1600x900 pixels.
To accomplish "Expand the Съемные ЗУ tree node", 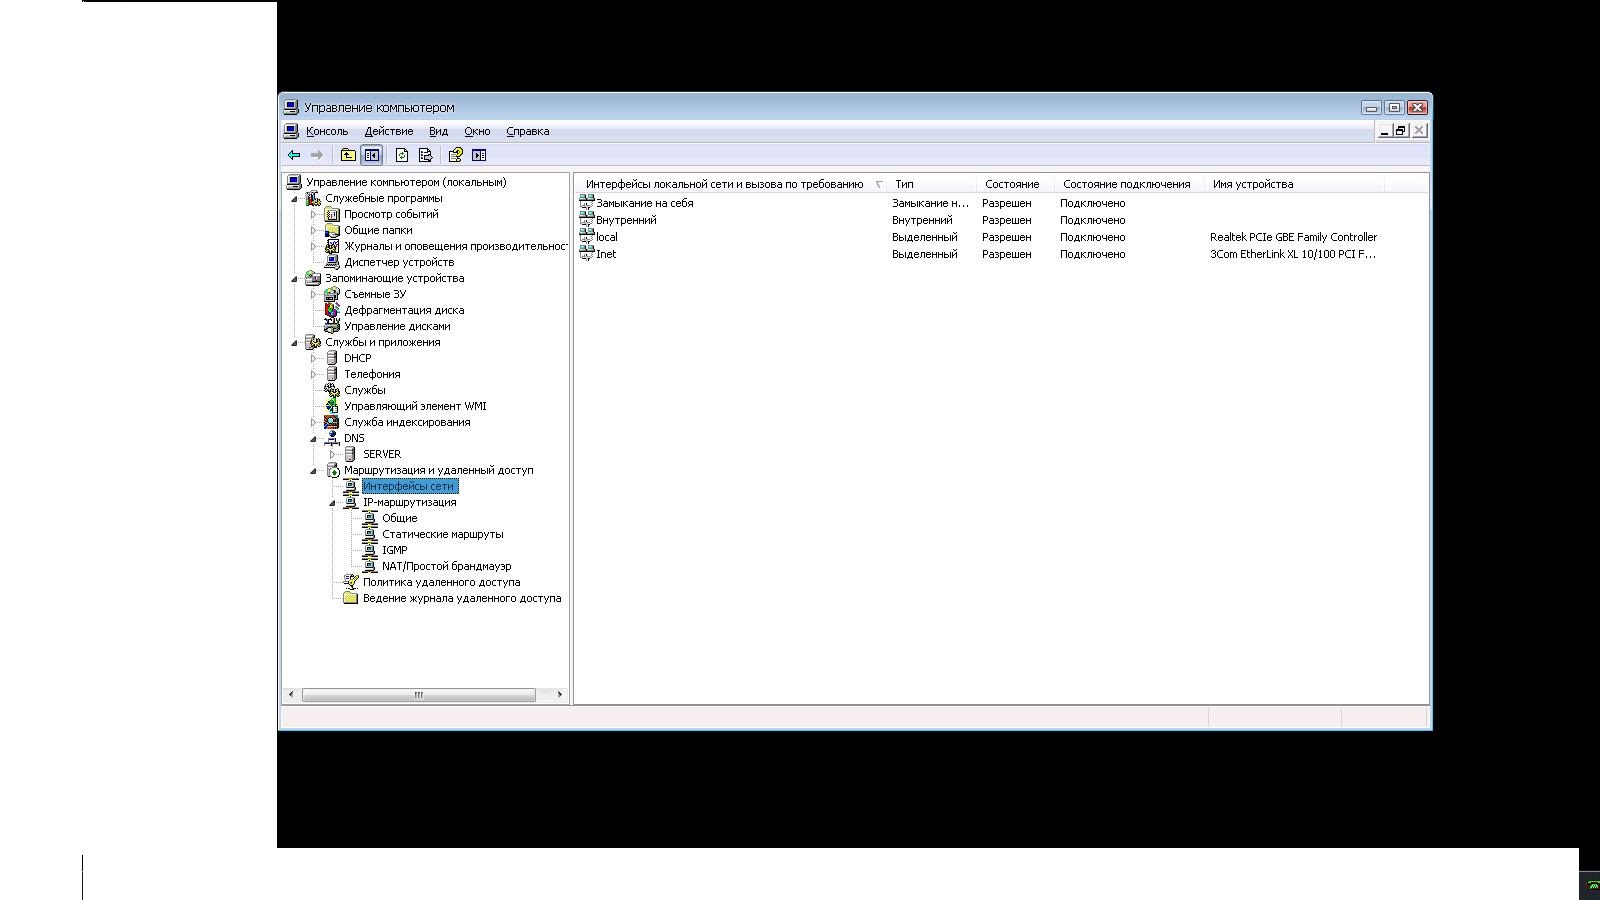I will pyautogui.click(x=313, y=294).
